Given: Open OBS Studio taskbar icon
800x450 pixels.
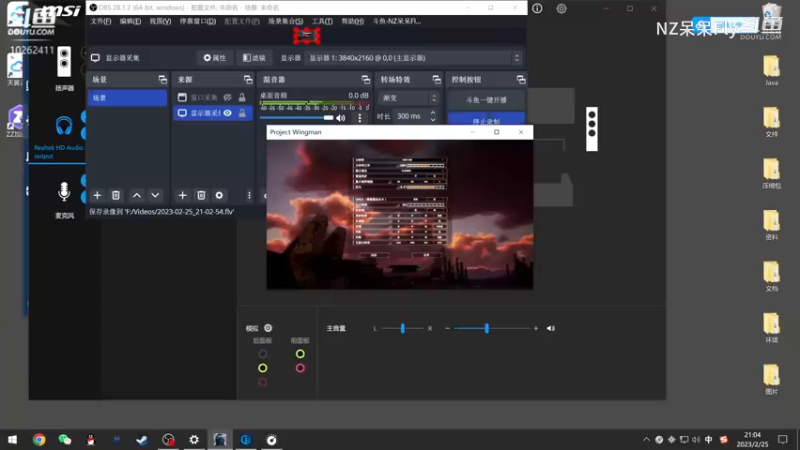Looking at the screenshot, I should pos(168,439).
